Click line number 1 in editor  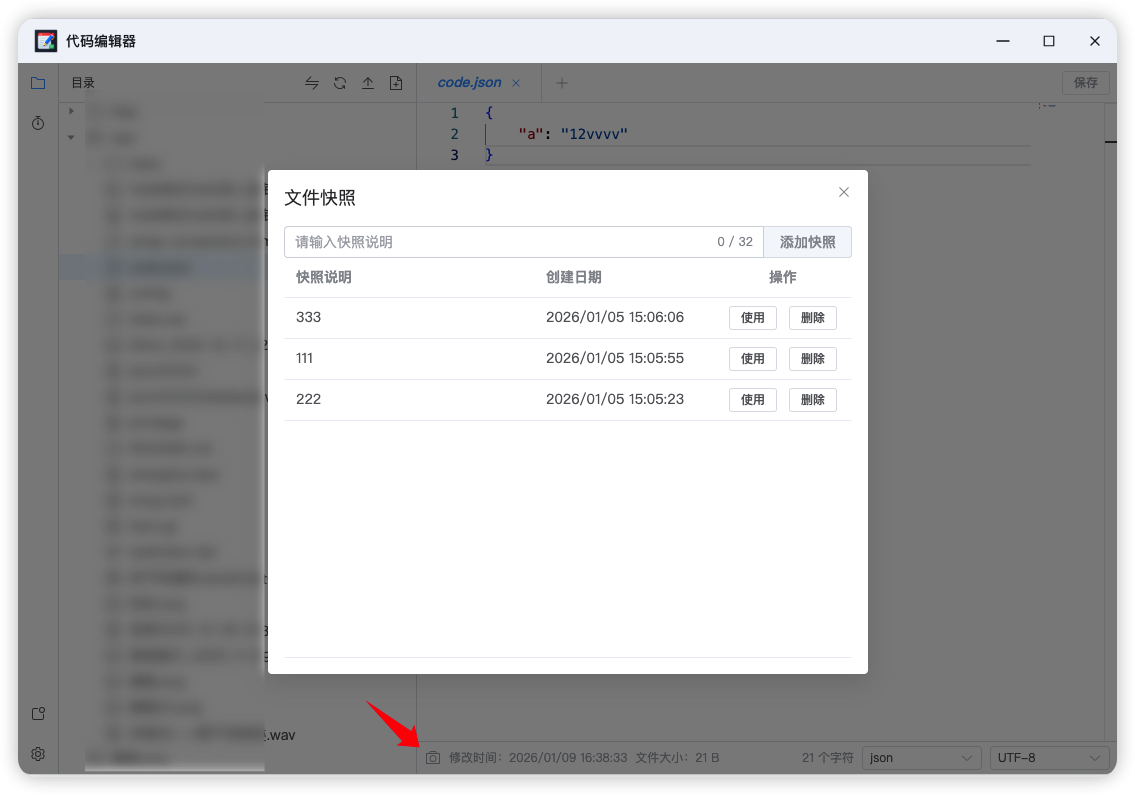pyautogui.click(x=454, y=113)
